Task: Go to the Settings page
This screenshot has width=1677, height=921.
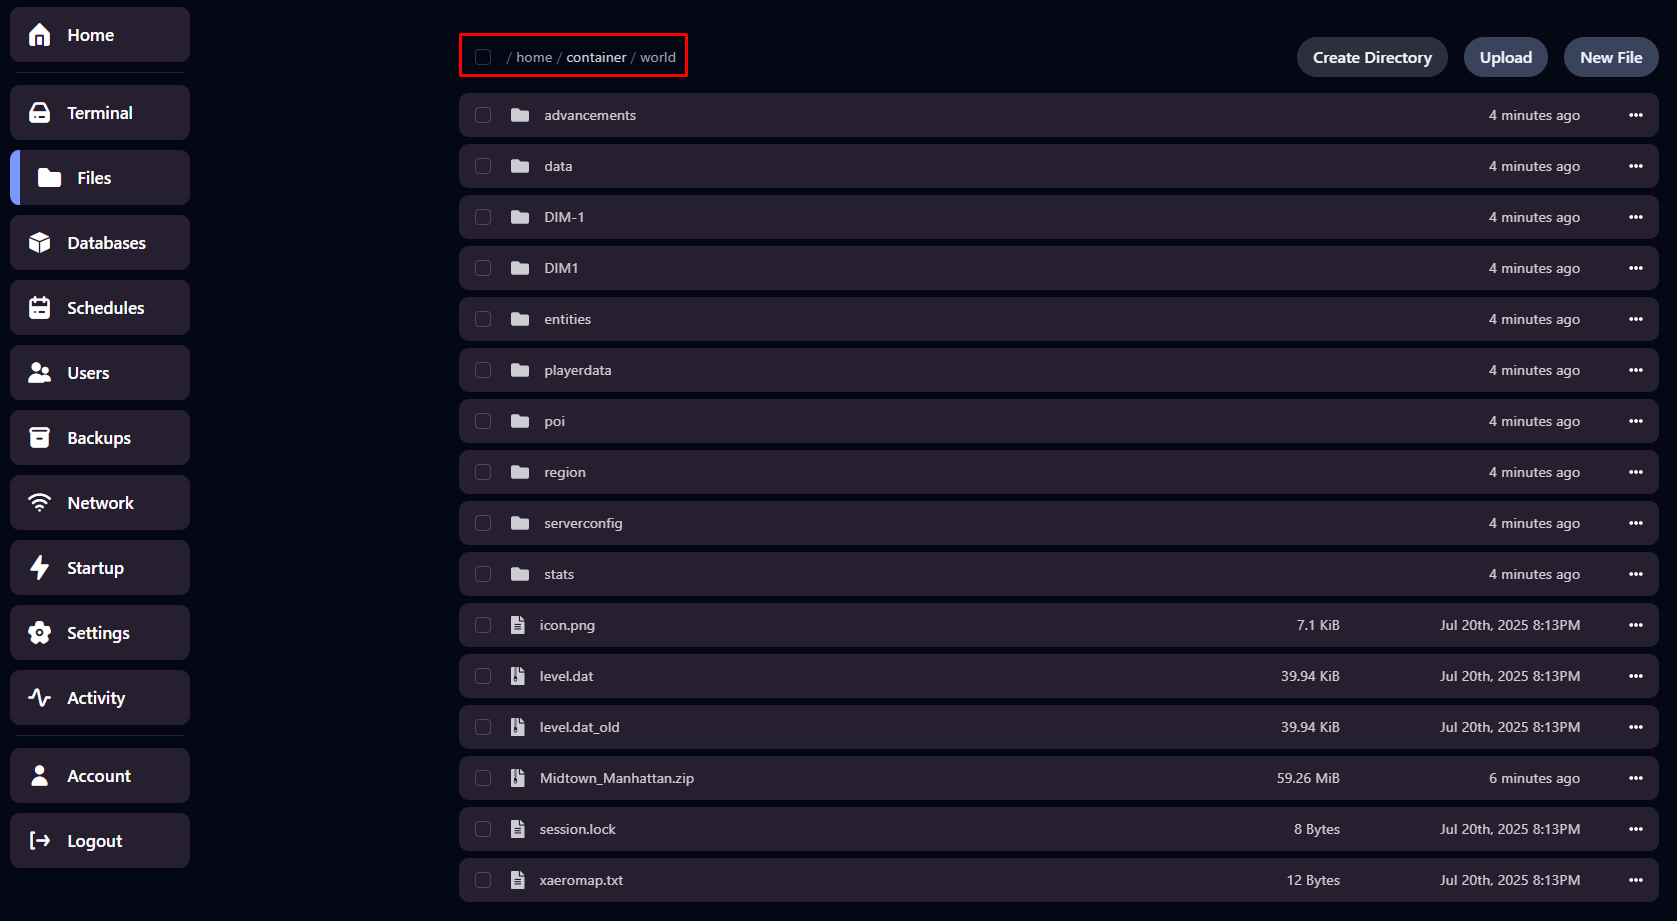Action: [x=98, y=633]
